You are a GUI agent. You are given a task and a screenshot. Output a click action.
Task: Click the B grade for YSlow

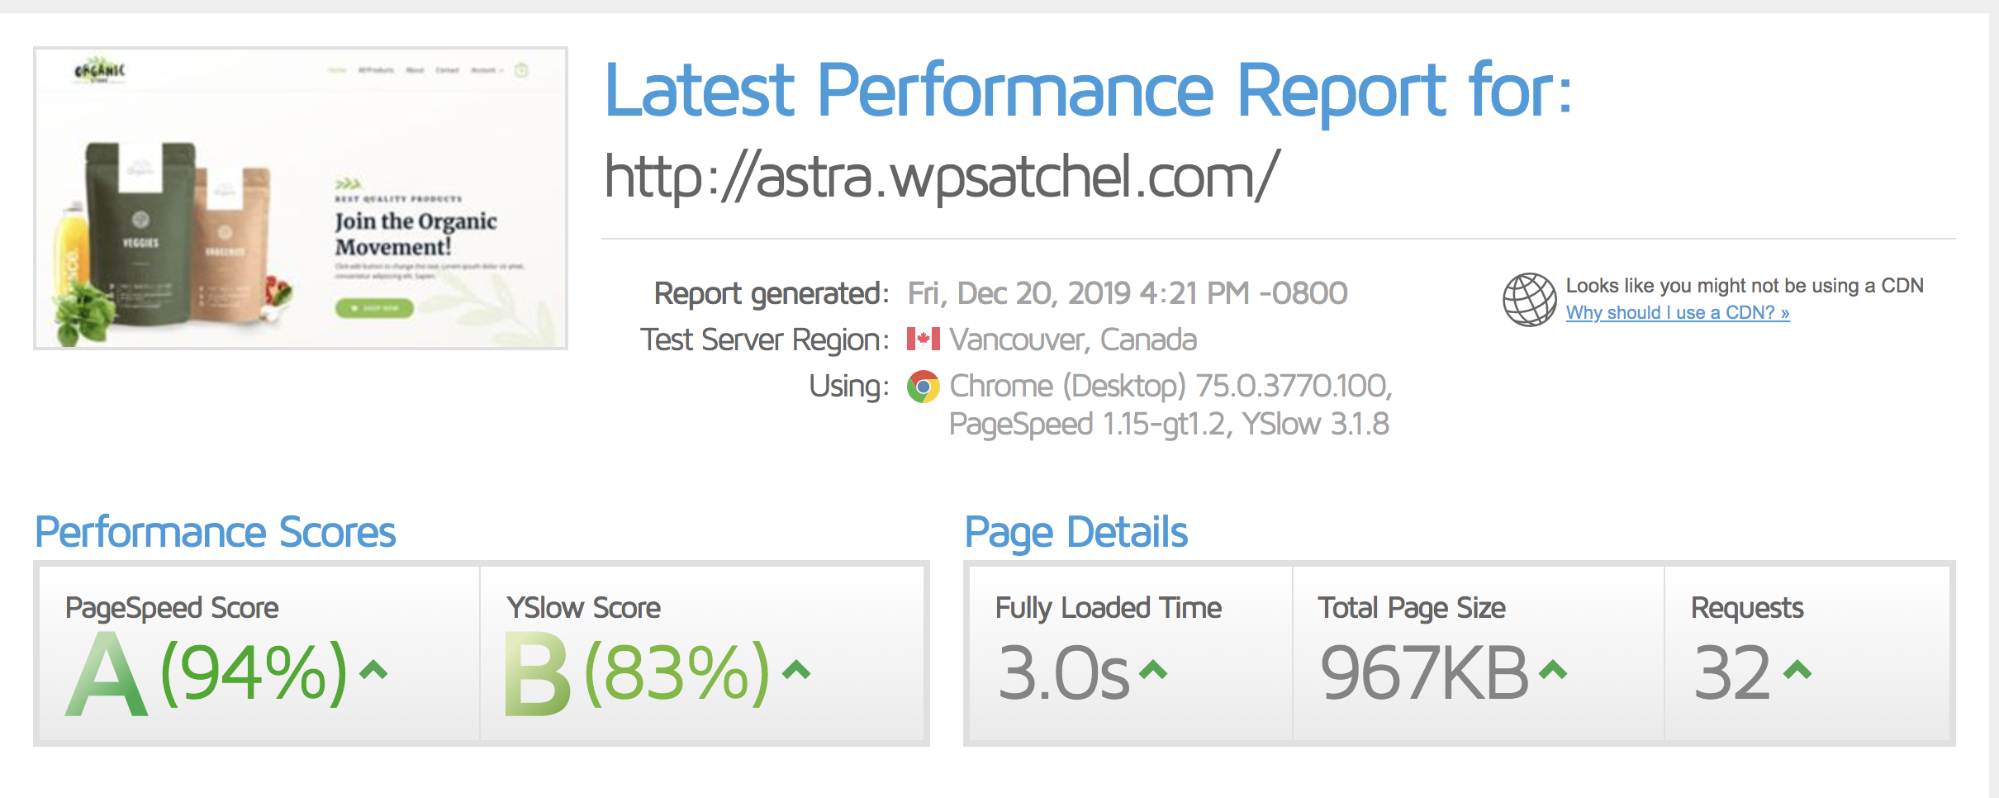coord(537,670)
